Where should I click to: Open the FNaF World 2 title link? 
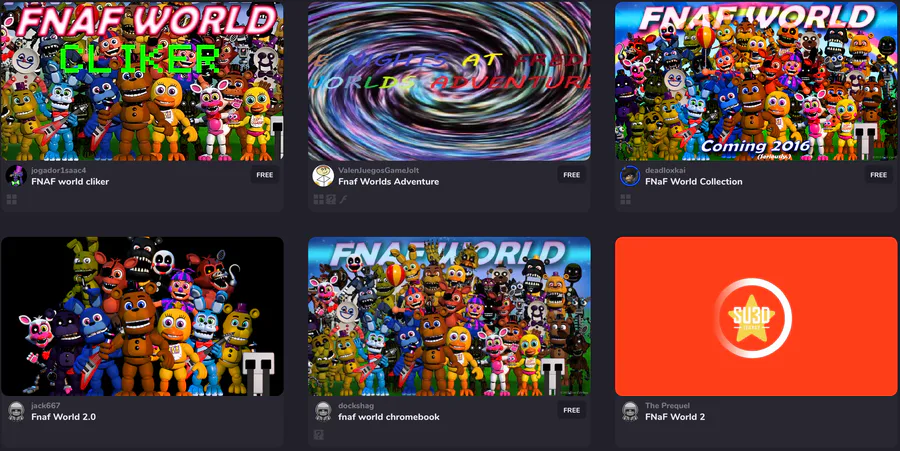point(675,417)
